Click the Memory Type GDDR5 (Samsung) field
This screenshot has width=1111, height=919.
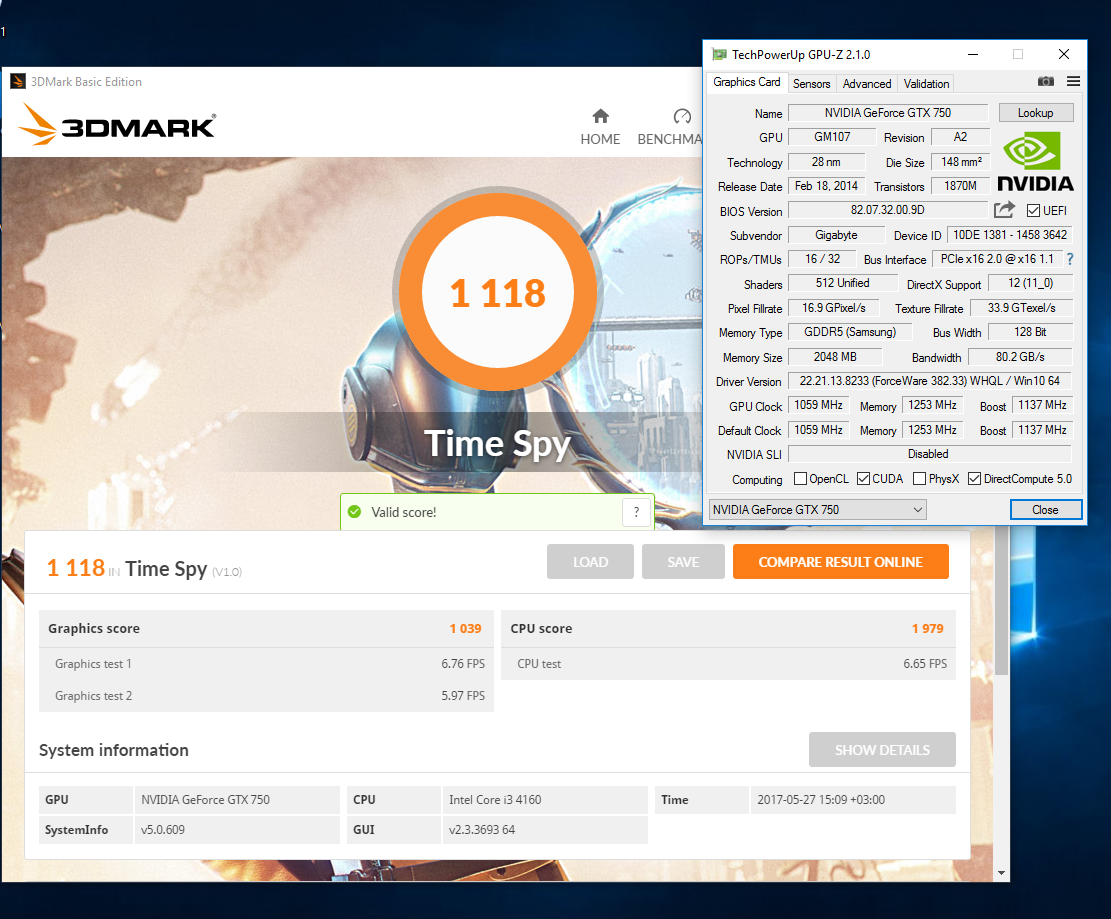coord(850,332)
